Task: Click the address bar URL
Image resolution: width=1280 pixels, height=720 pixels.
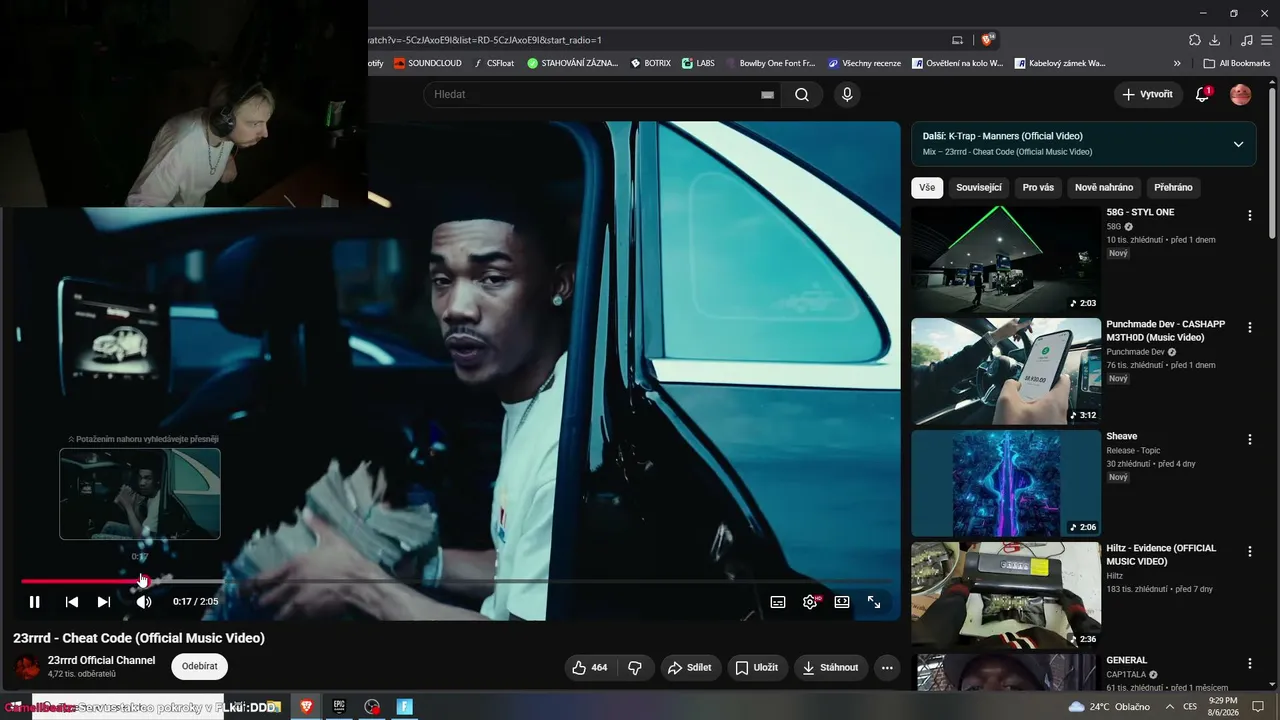Action: 485,40
